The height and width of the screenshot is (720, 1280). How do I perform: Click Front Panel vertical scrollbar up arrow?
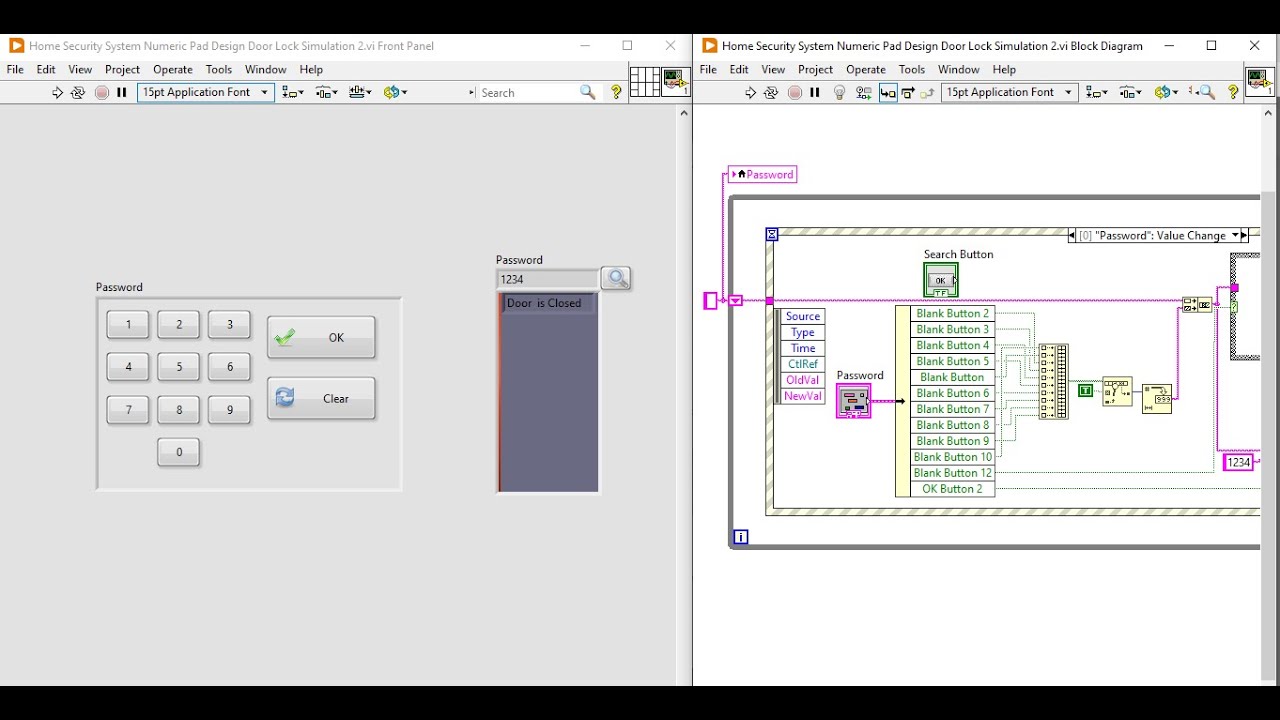tap(684, 113)
